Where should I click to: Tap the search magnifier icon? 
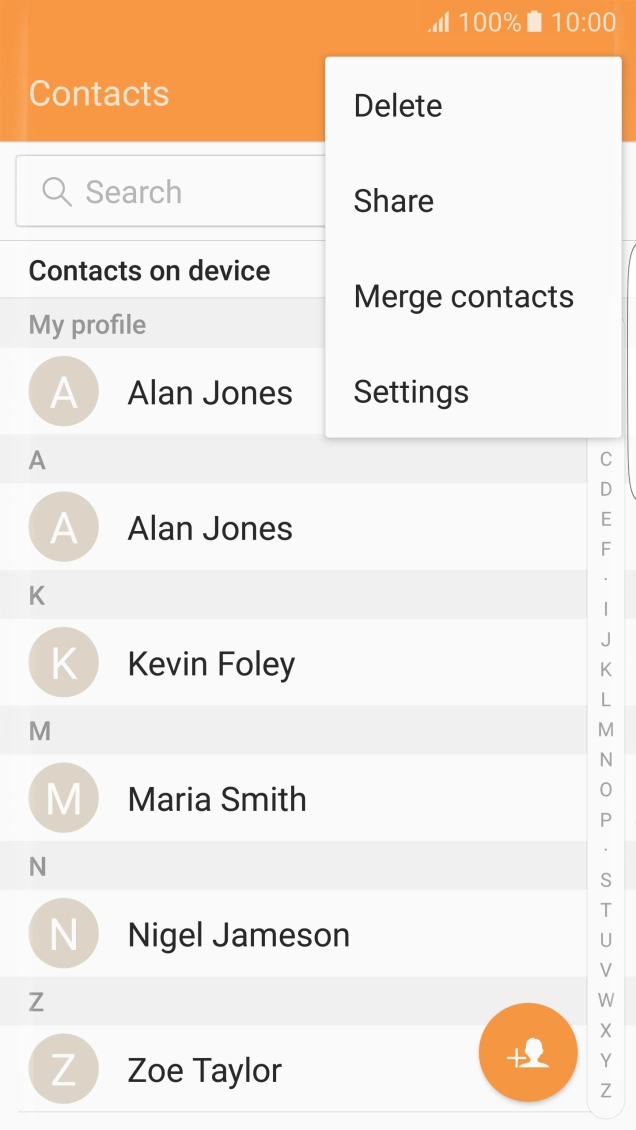point(55,191)
